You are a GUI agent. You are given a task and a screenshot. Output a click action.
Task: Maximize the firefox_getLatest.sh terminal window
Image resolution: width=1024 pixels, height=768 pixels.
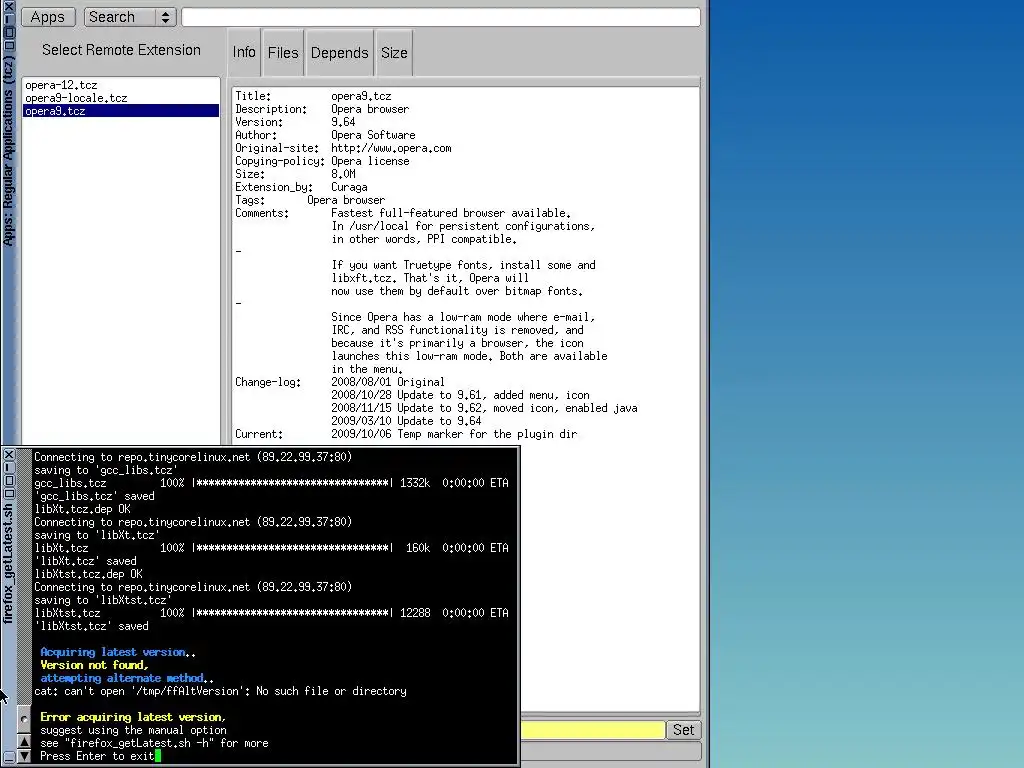pyautogui.click(x=8, y=481)
